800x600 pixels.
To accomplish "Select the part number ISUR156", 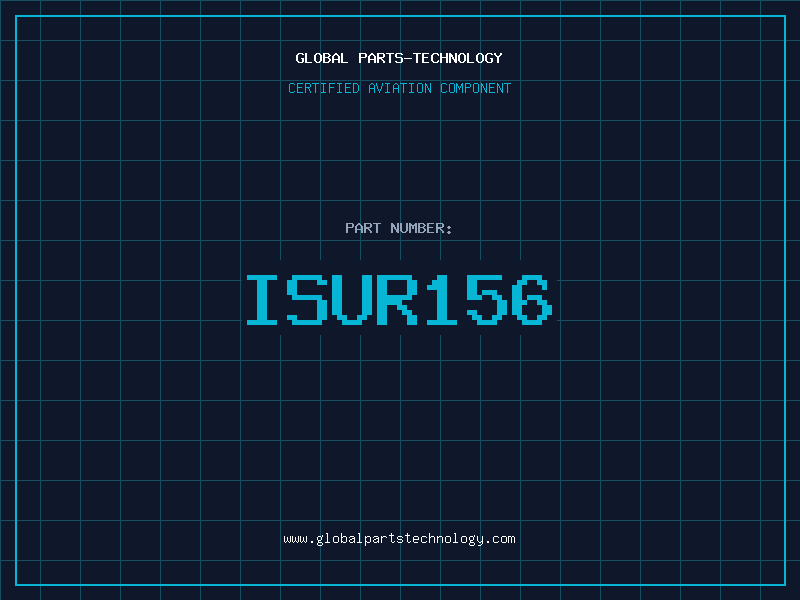I will coord(399,299).
